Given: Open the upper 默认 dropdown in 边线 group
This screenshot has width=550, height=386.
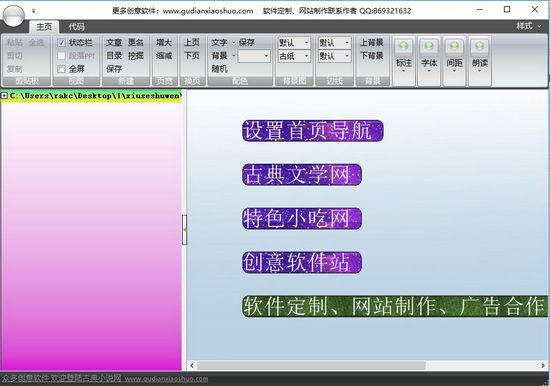Looking at the screenshot, I should (334, 43).
